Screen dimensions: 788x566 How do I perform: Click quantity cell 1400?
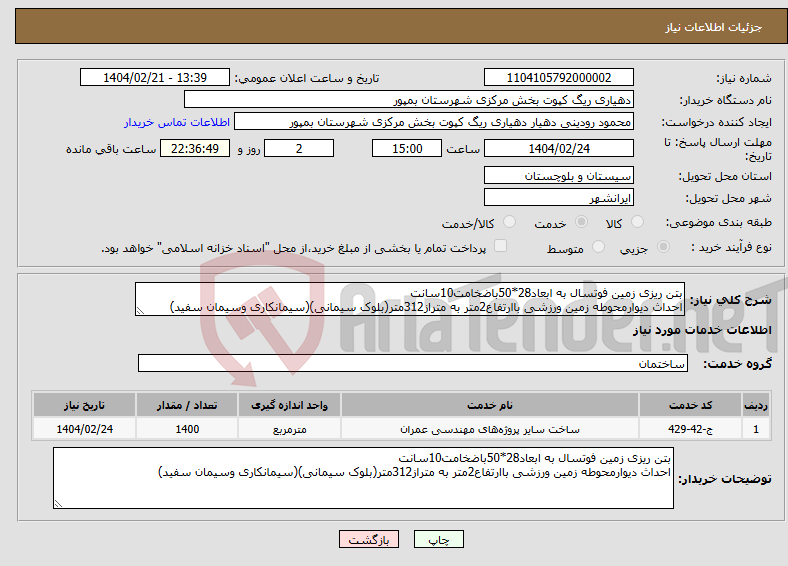pos(187,429)
